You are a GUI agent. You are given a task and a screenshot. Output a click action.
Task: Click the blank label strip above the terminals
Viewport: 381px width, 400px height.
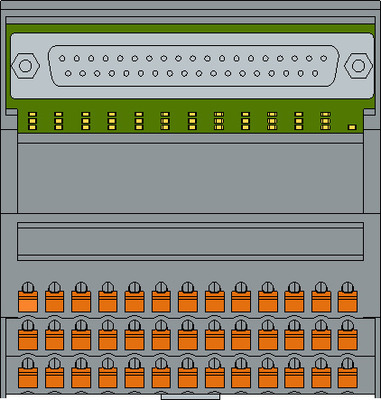[x=190, y=242]
